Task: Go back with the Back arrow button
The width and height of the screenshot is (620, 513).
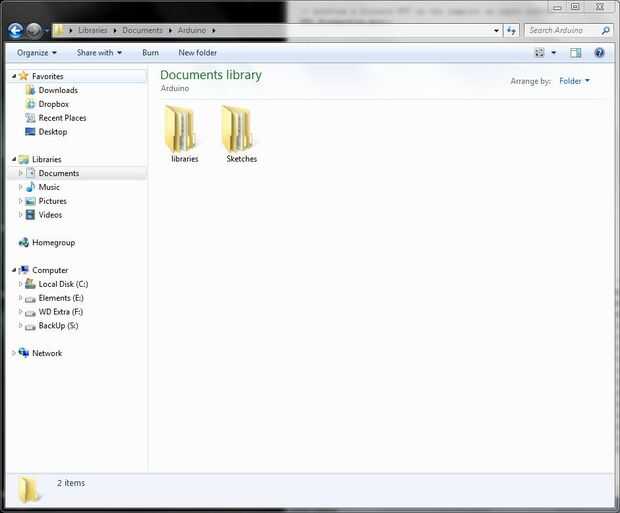Action: [15, 30]
